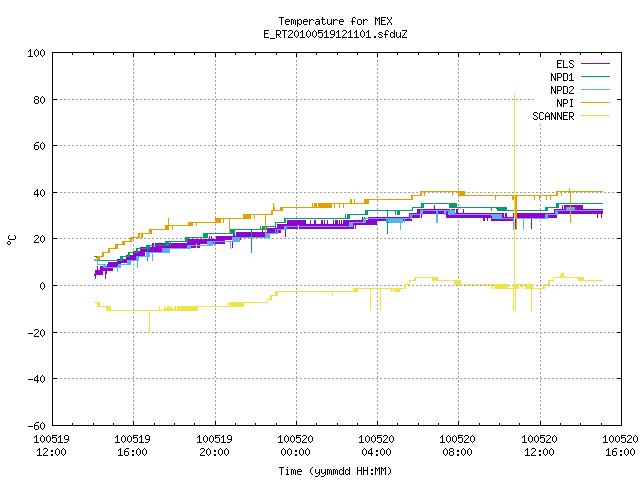The image size is (640, 480).
Task: Click the SCANNER legend label
Action: pyautogui.click(x=553, y=116)
